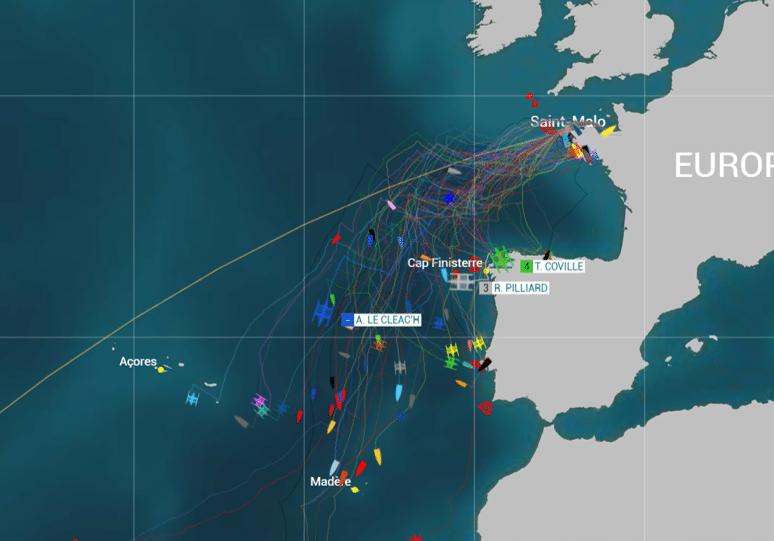Select the grey trimaran next to R. PILLIARD label
The height and width of the screenshot is (541, 774).
point(462,282)
